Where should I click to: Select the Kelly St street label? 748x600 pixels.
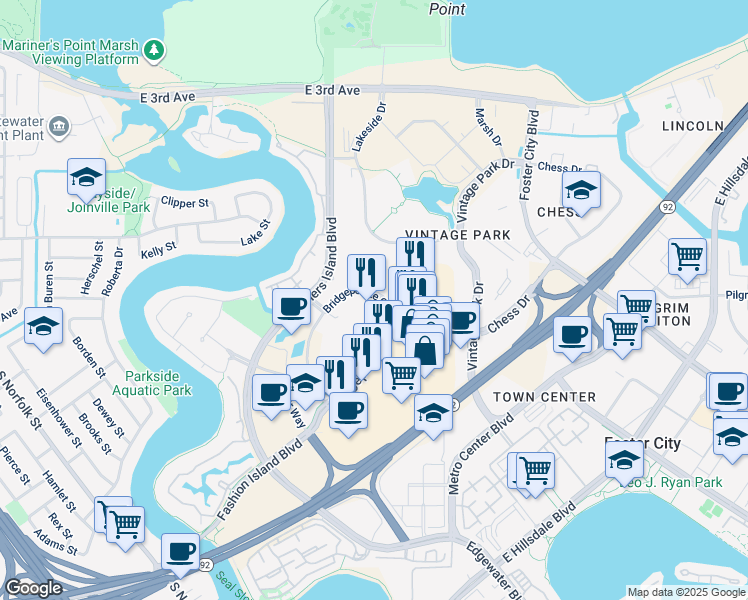(158, 250)
